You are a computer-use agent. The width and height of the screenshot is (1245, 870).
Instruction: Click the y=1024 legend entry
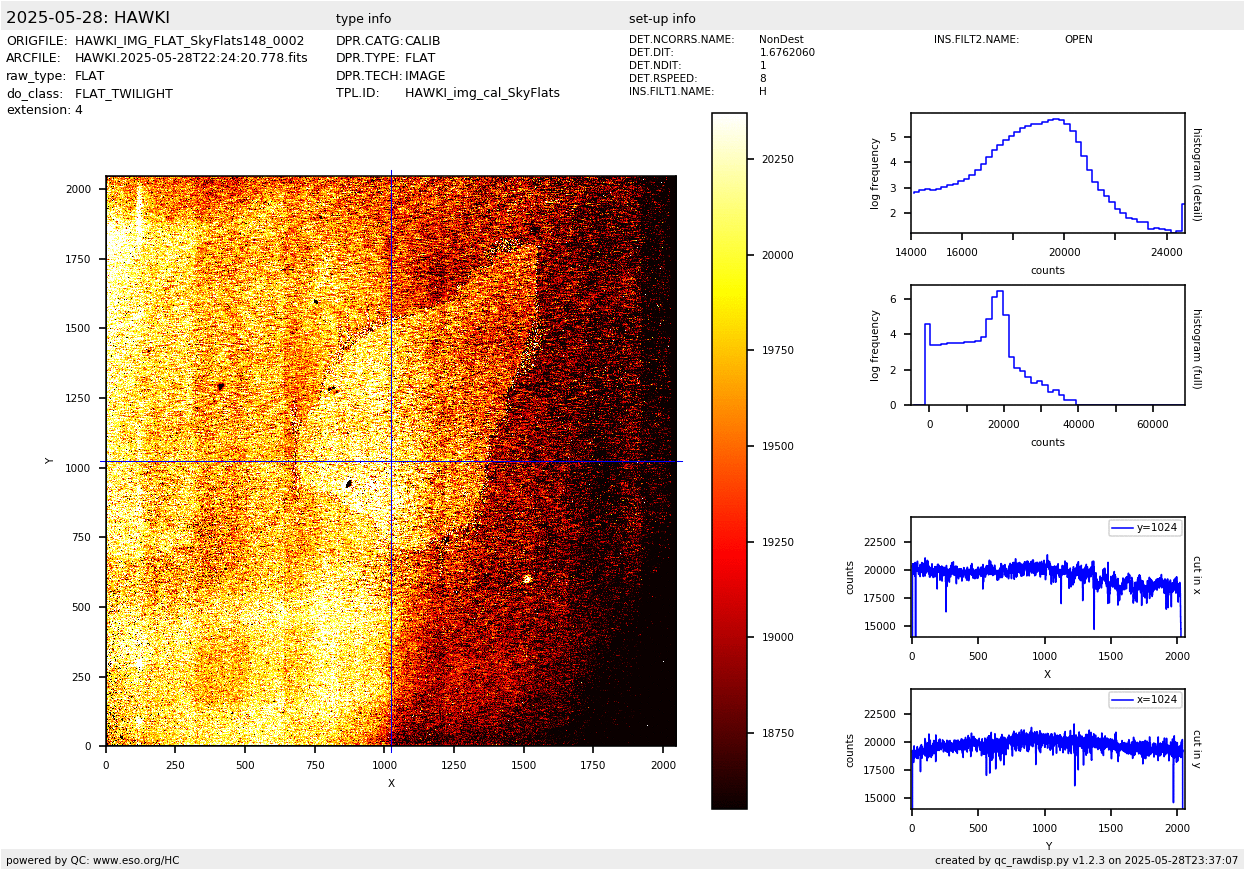click(1145, 528)
